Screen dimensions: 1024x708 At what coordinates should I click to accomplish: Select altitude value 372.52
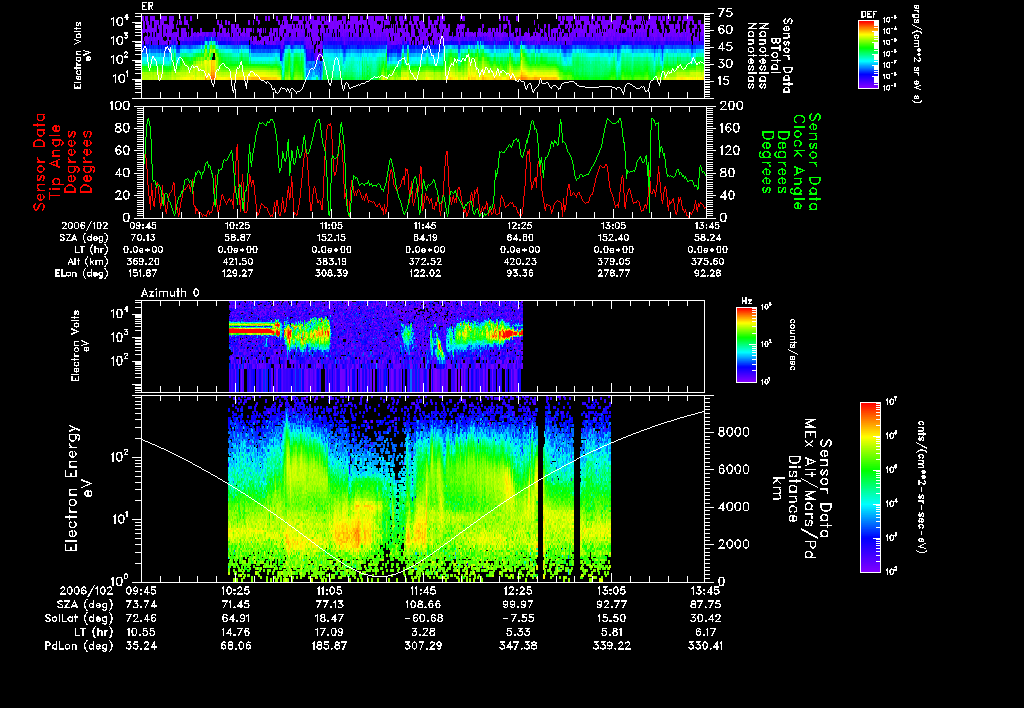pos(425,261)
